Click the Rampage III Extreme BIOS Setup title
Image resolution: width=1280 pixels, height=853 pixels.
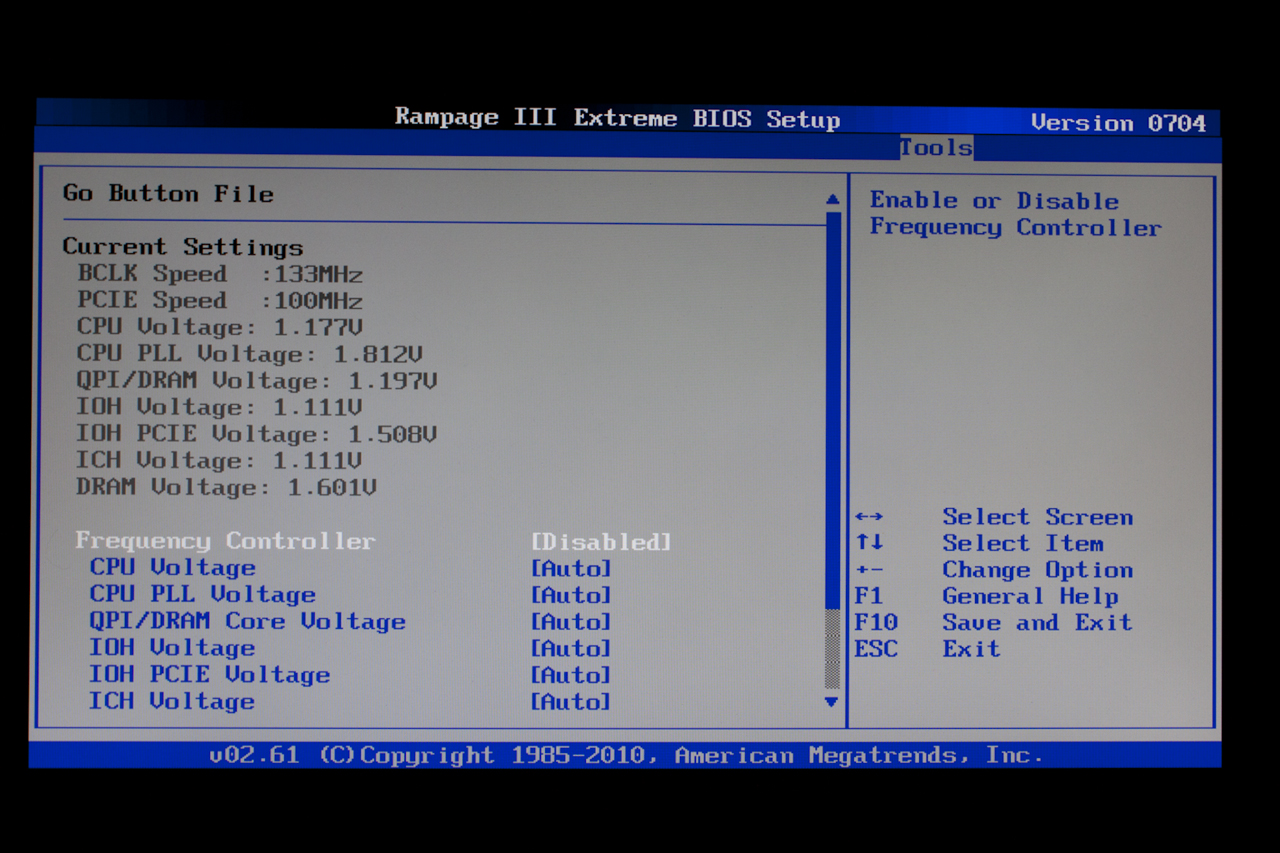pos(618,118)
